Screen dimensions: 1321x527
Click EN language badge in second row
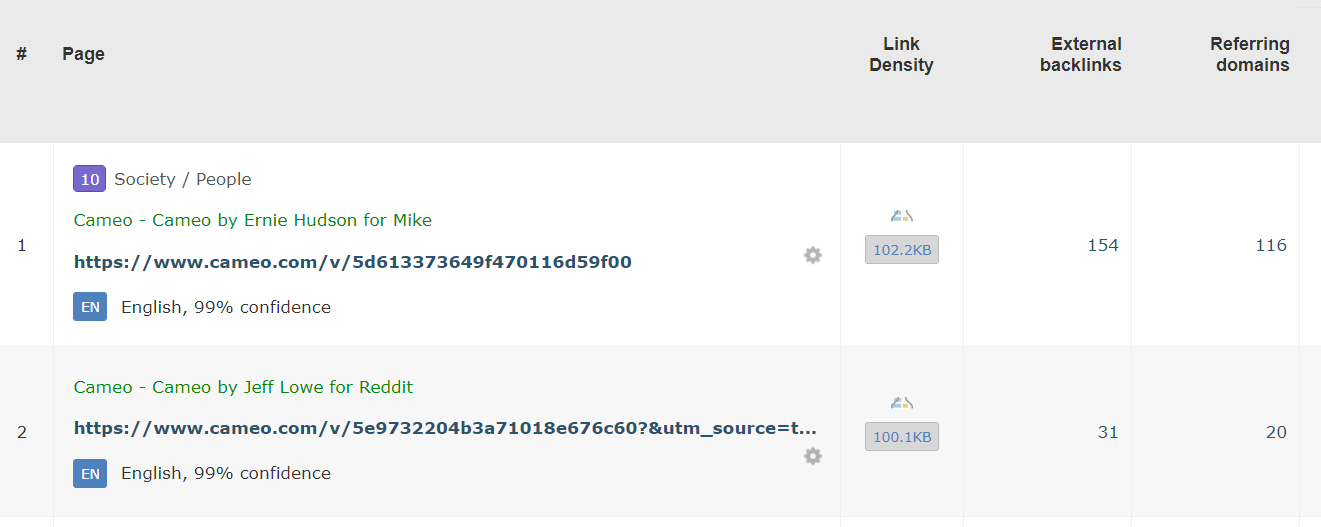(90, 473)
